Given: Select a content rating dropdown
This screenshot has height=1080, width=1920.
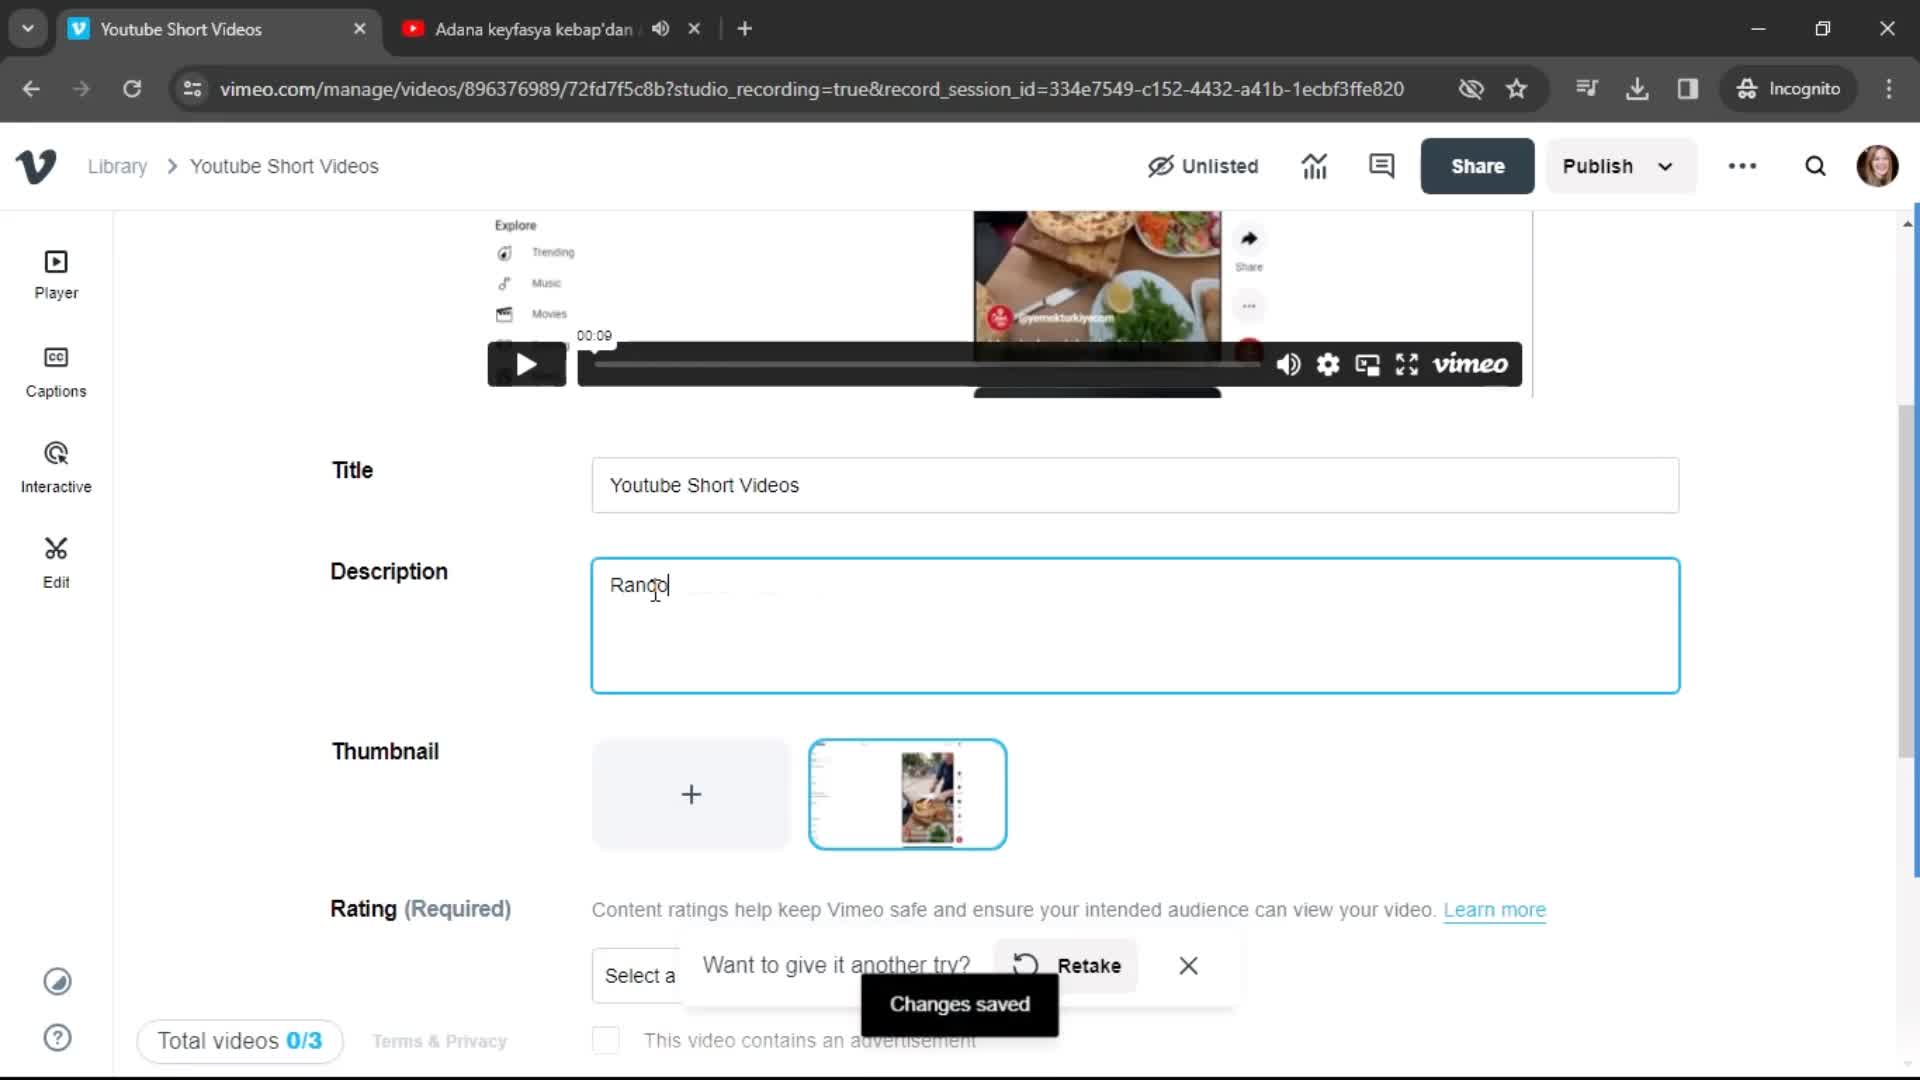Looking at the screenshot, I should coord(640,975).
